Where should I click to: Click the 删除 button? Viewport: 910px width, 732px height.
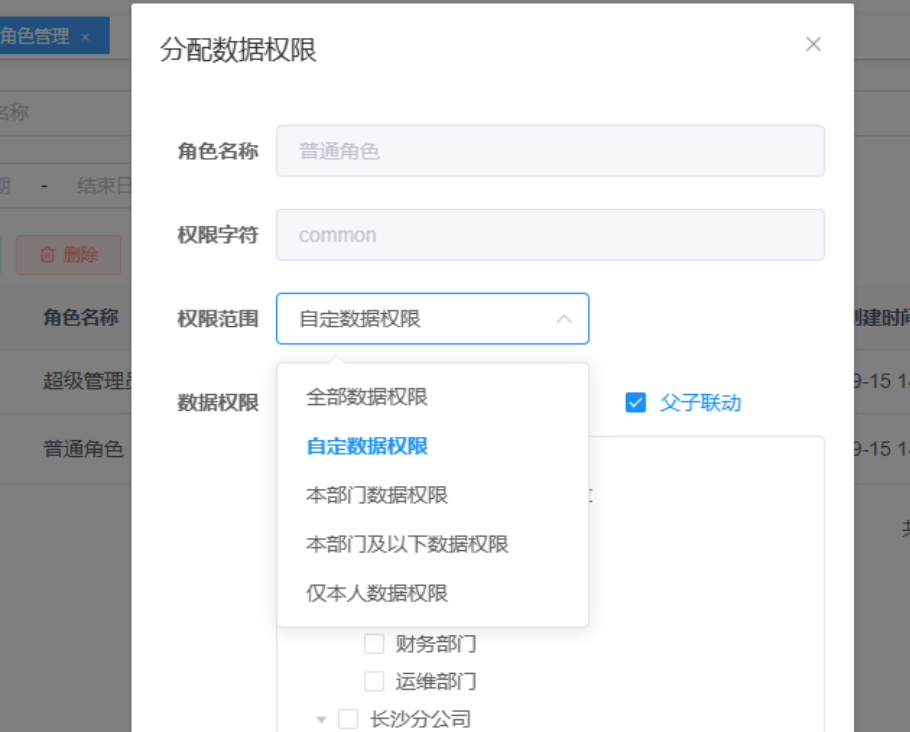68,254
